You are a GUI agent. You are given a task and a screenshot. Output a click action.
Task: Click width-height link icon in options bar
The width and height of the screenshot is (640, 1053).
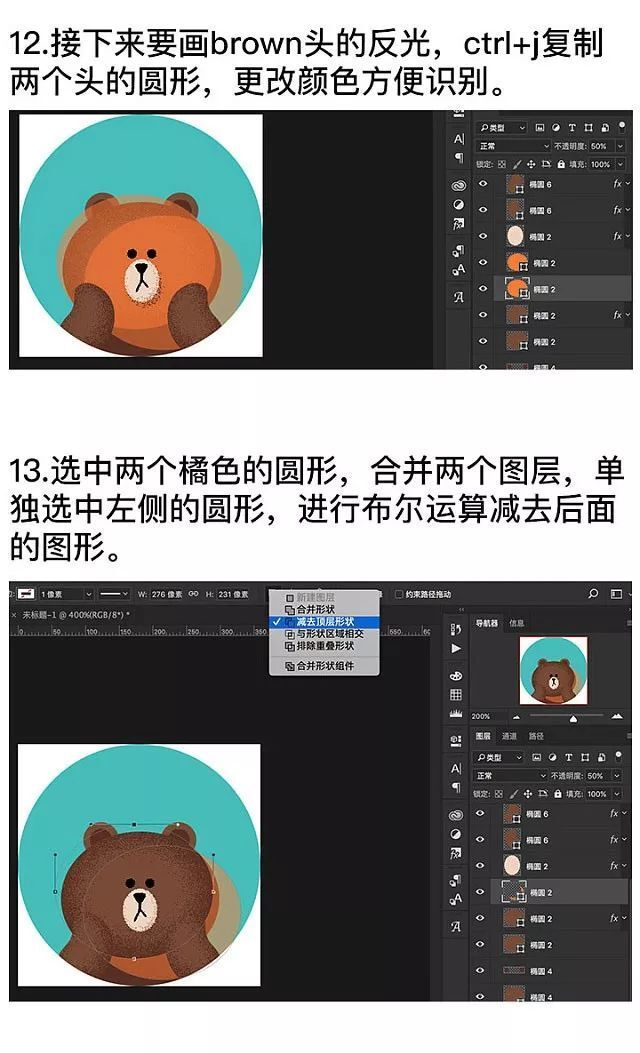[x=193, y=594]
